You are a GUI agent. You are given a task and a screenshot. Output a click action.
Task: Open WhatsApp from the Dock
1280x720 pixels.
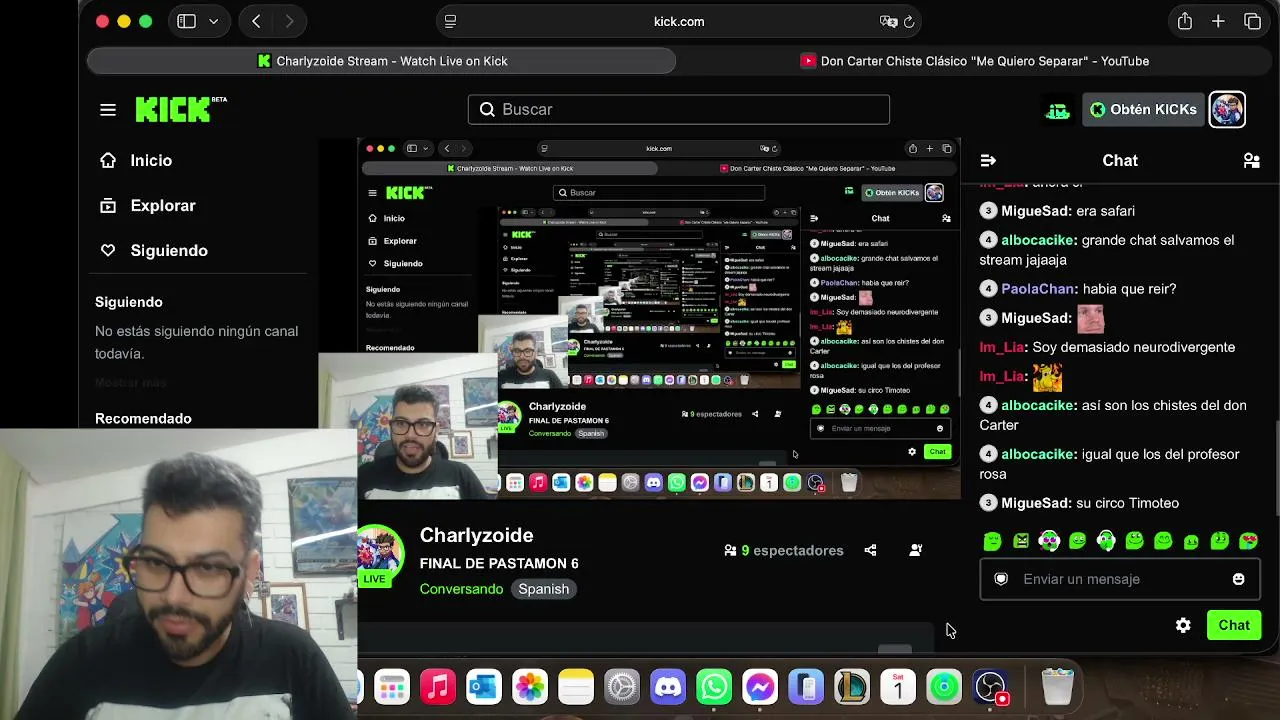[714, 687]
